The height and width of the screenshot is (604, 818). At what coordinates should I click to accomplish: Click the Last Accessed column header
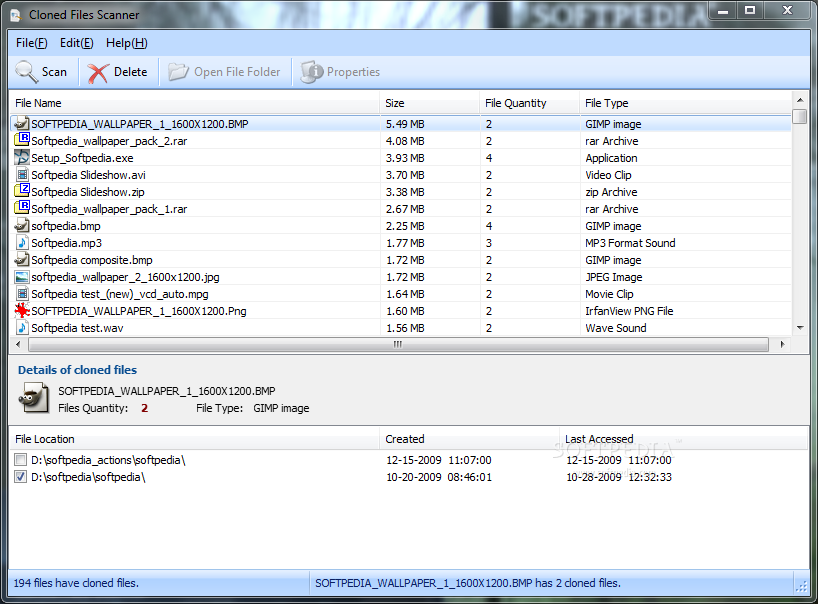(x=683, y=439)
